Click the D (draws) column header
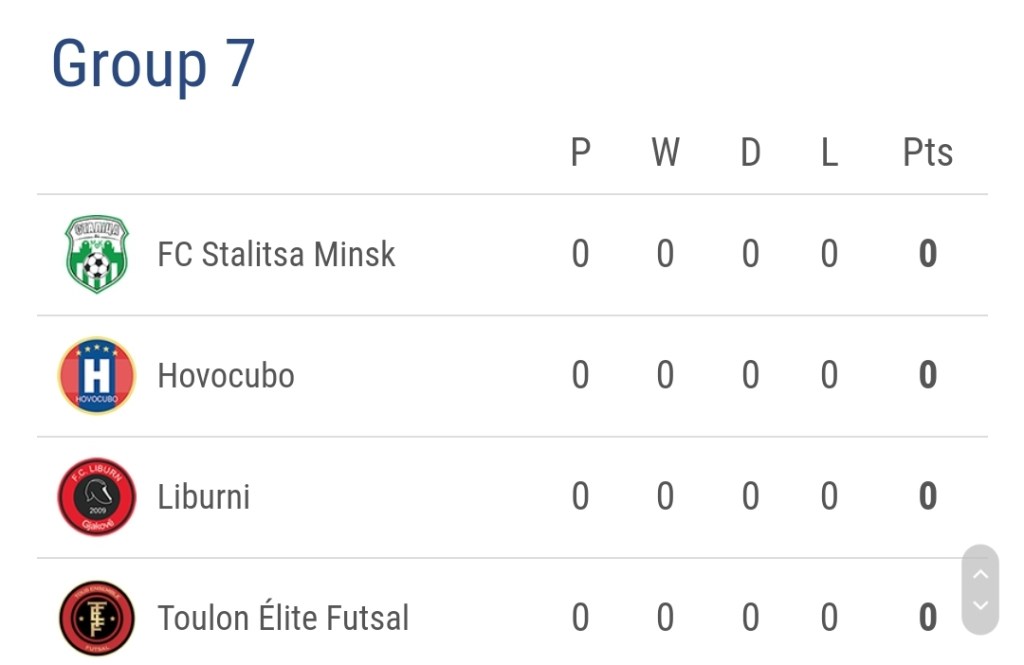This screenshot has width=1024, height=665. pos(750,153)
